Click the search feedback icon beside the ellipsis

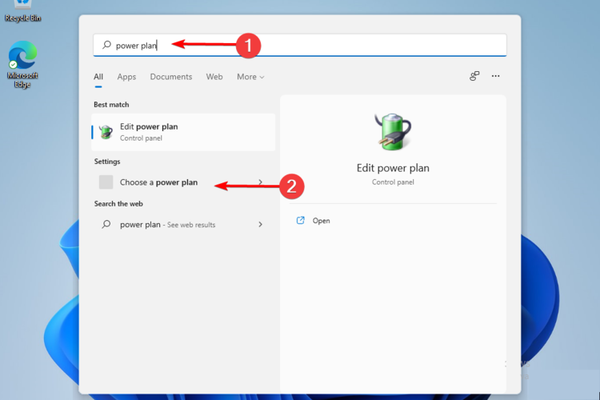[x=474, y=76]
